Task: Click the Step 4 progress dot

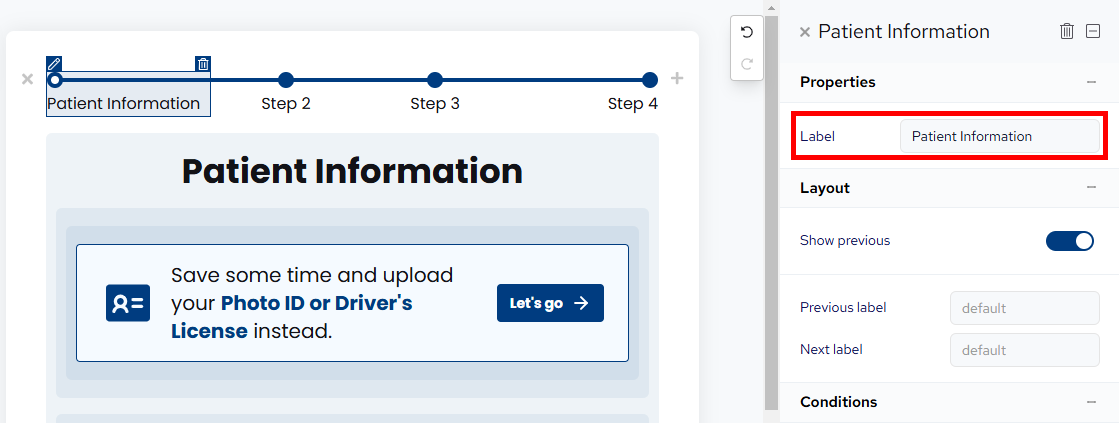Action: coord(649,80)
